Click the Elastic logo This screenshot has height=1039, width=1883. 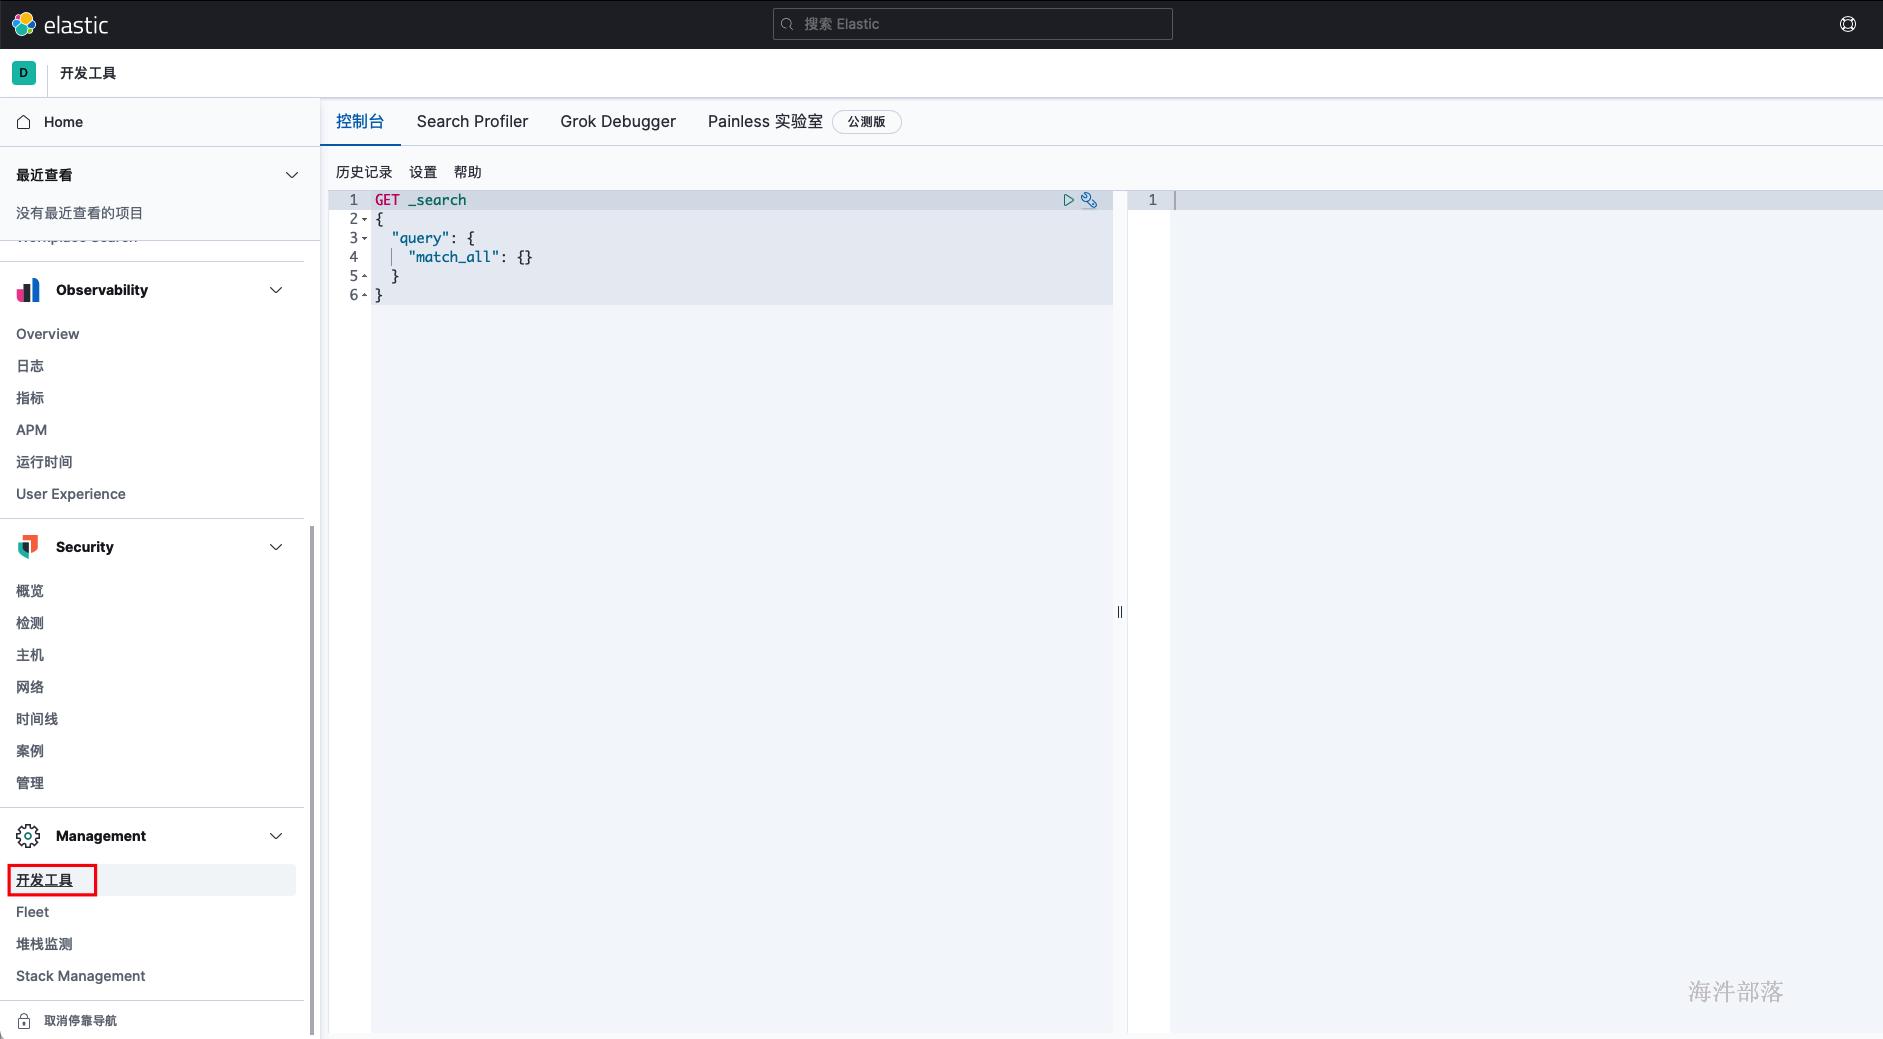point(60,24)
